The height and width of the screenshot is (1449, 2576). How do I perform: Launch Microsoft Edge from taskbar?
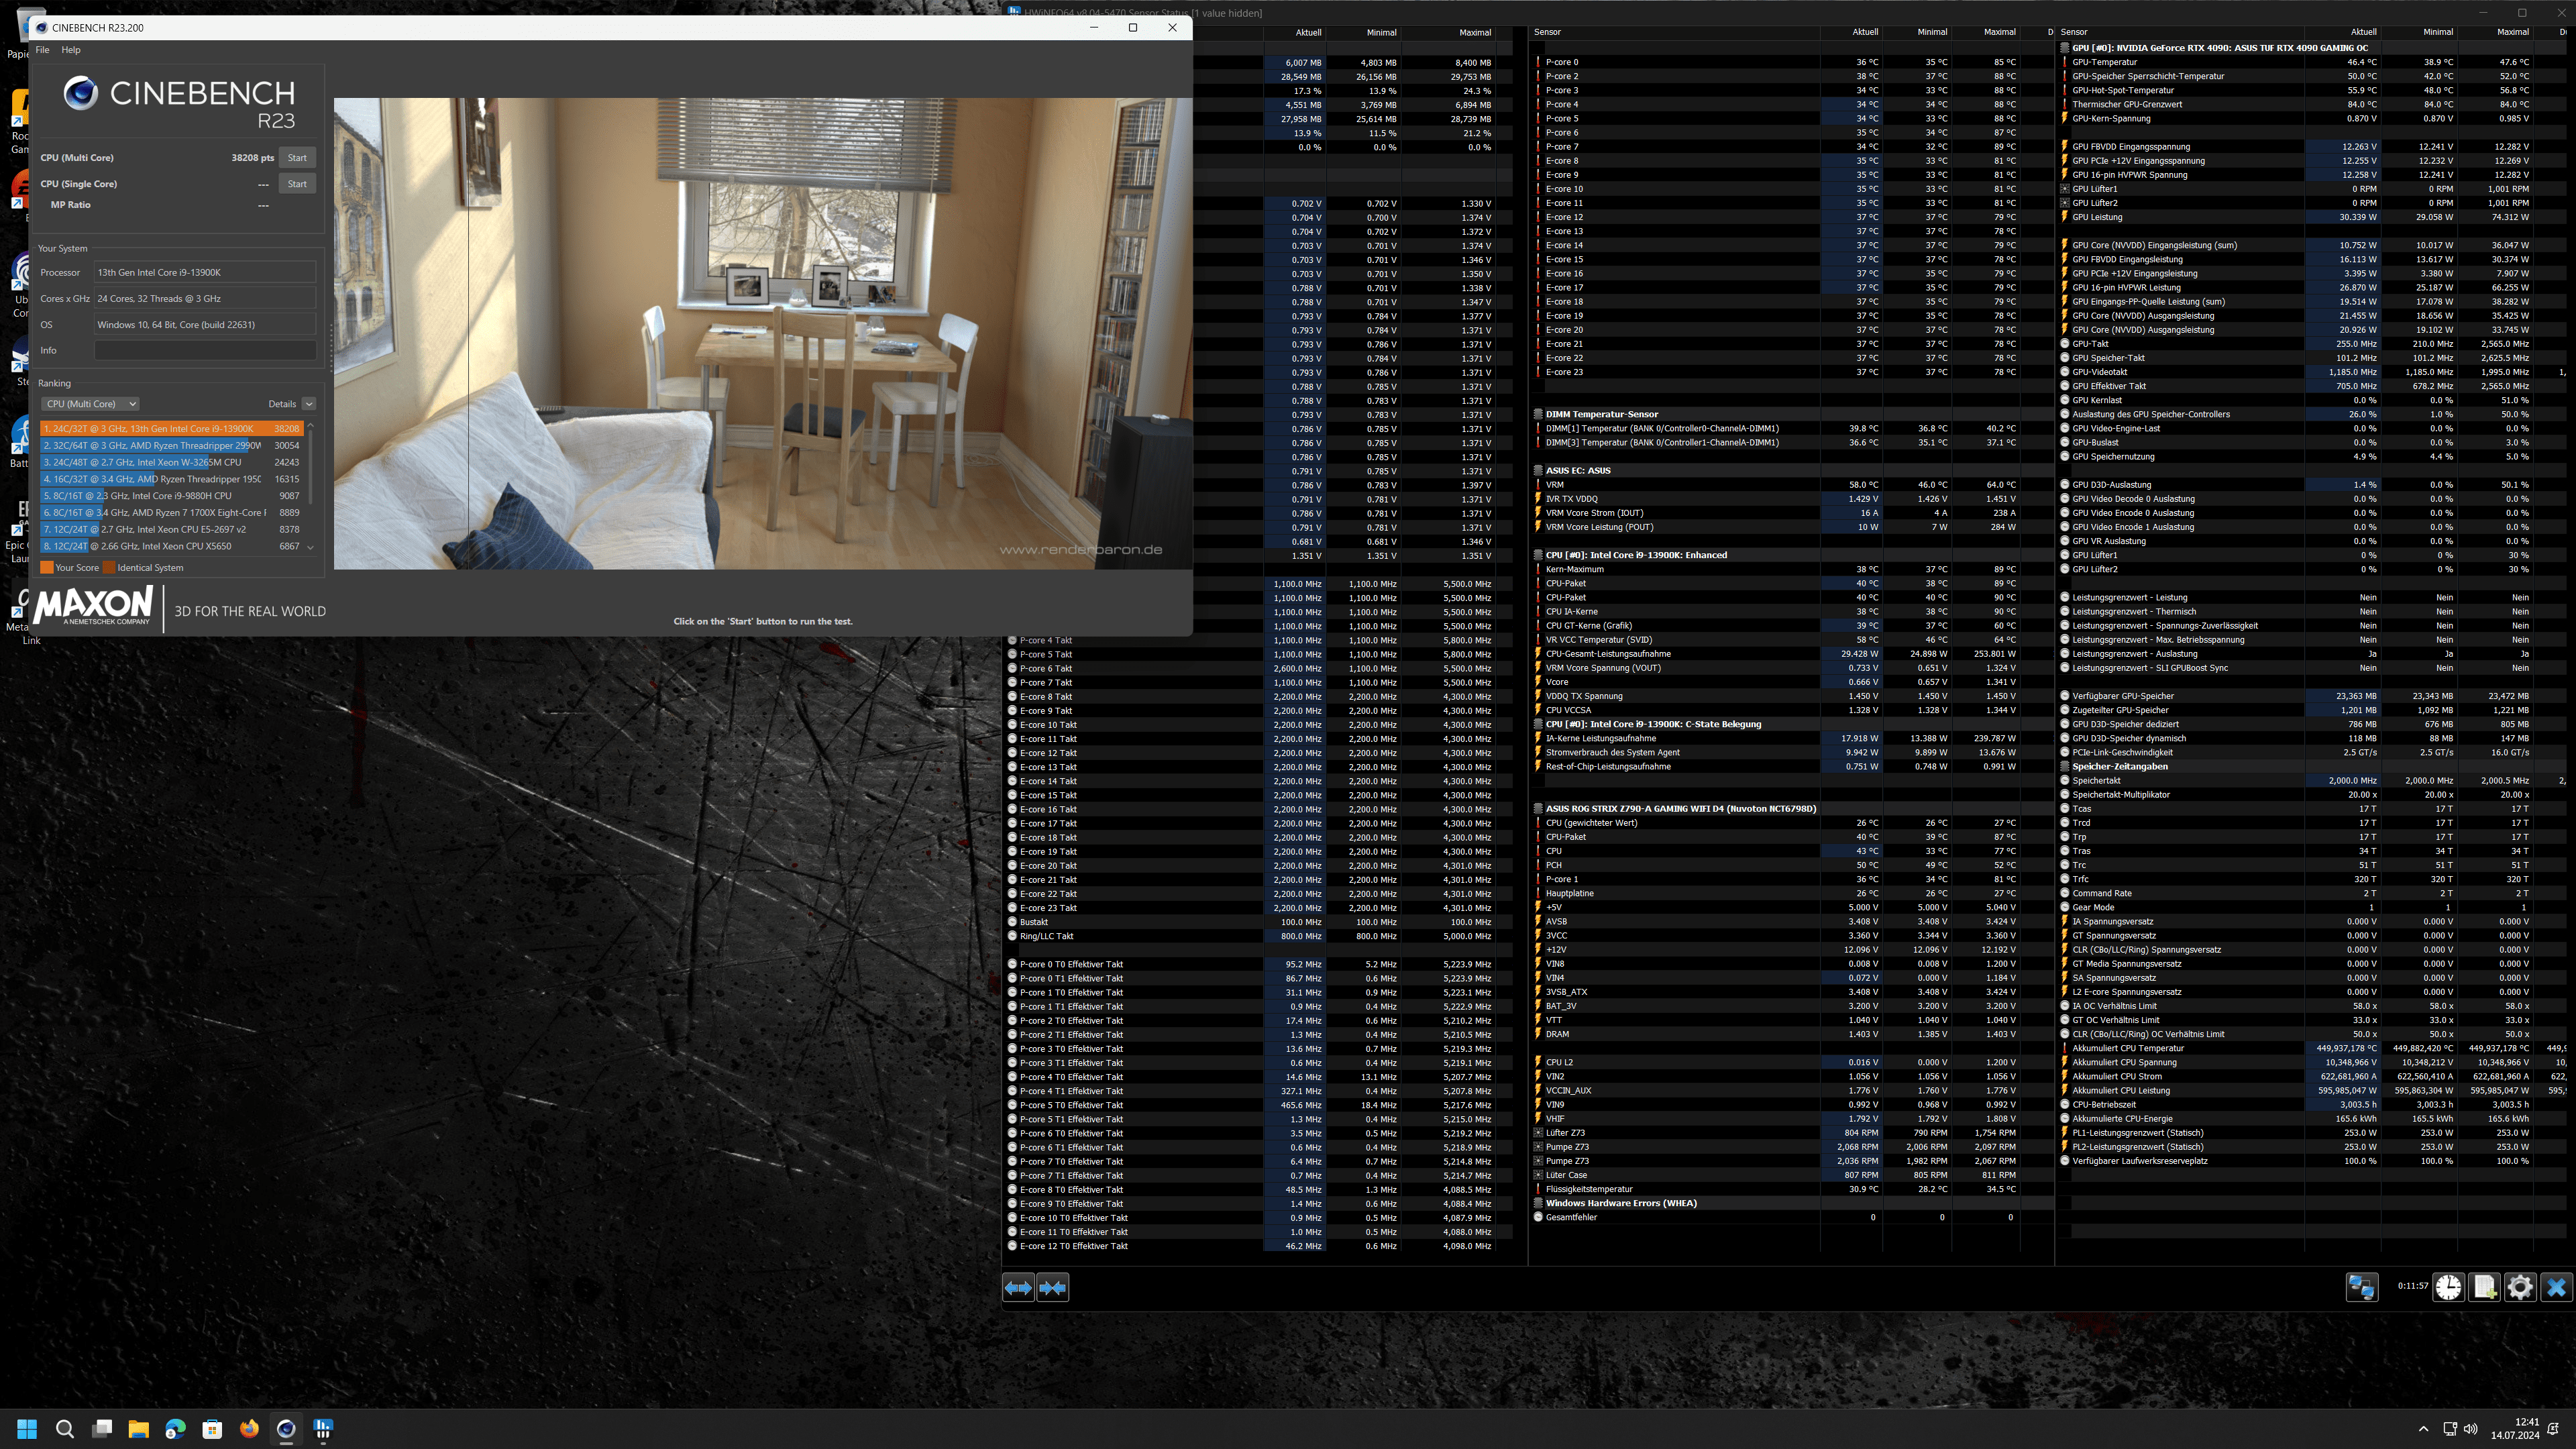tap(176, 1429)
